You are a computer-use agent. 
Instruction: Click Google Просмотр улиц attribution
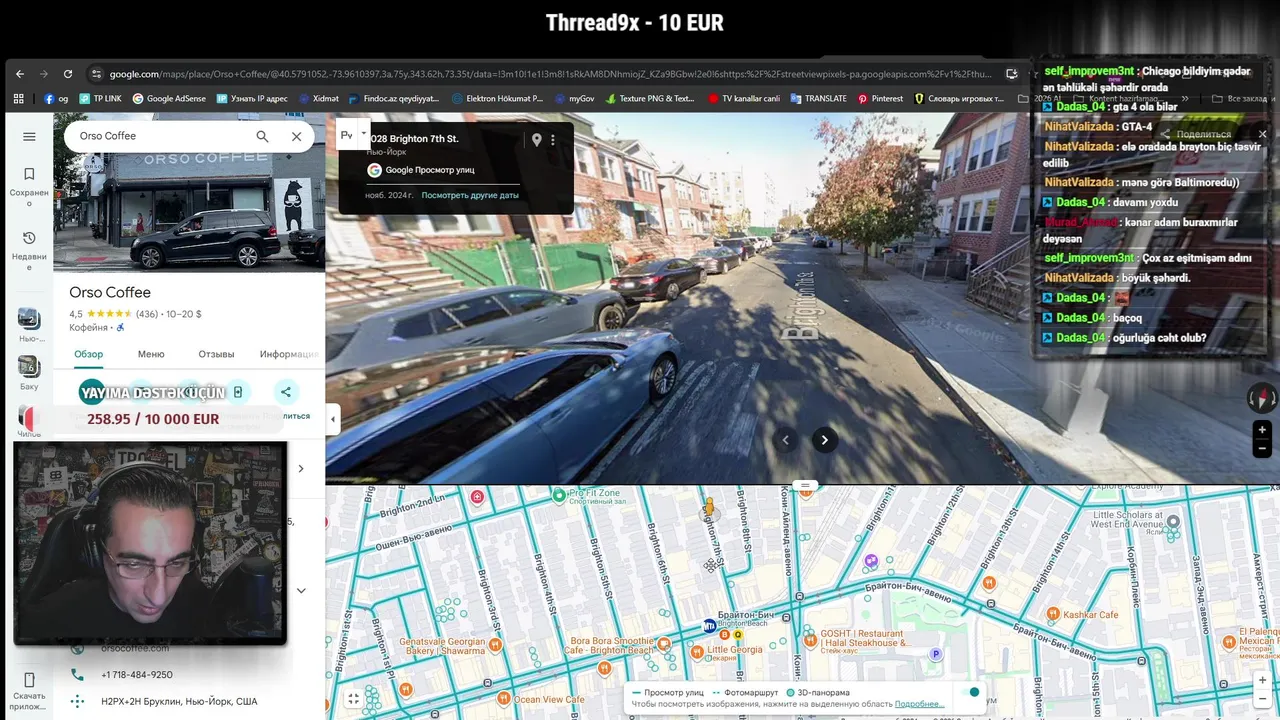pos(420,170)
